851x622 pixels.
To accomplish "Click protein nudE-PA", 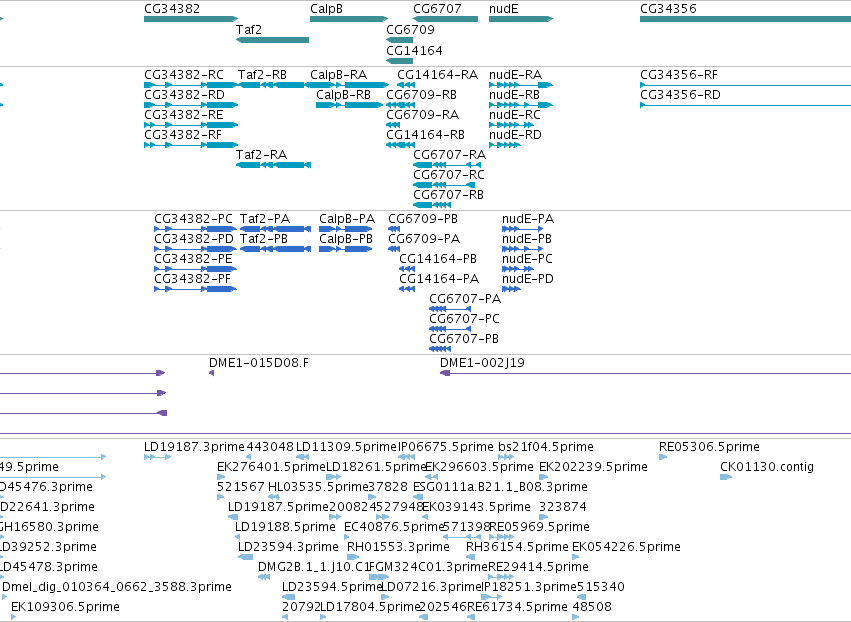I will [528, 219].
